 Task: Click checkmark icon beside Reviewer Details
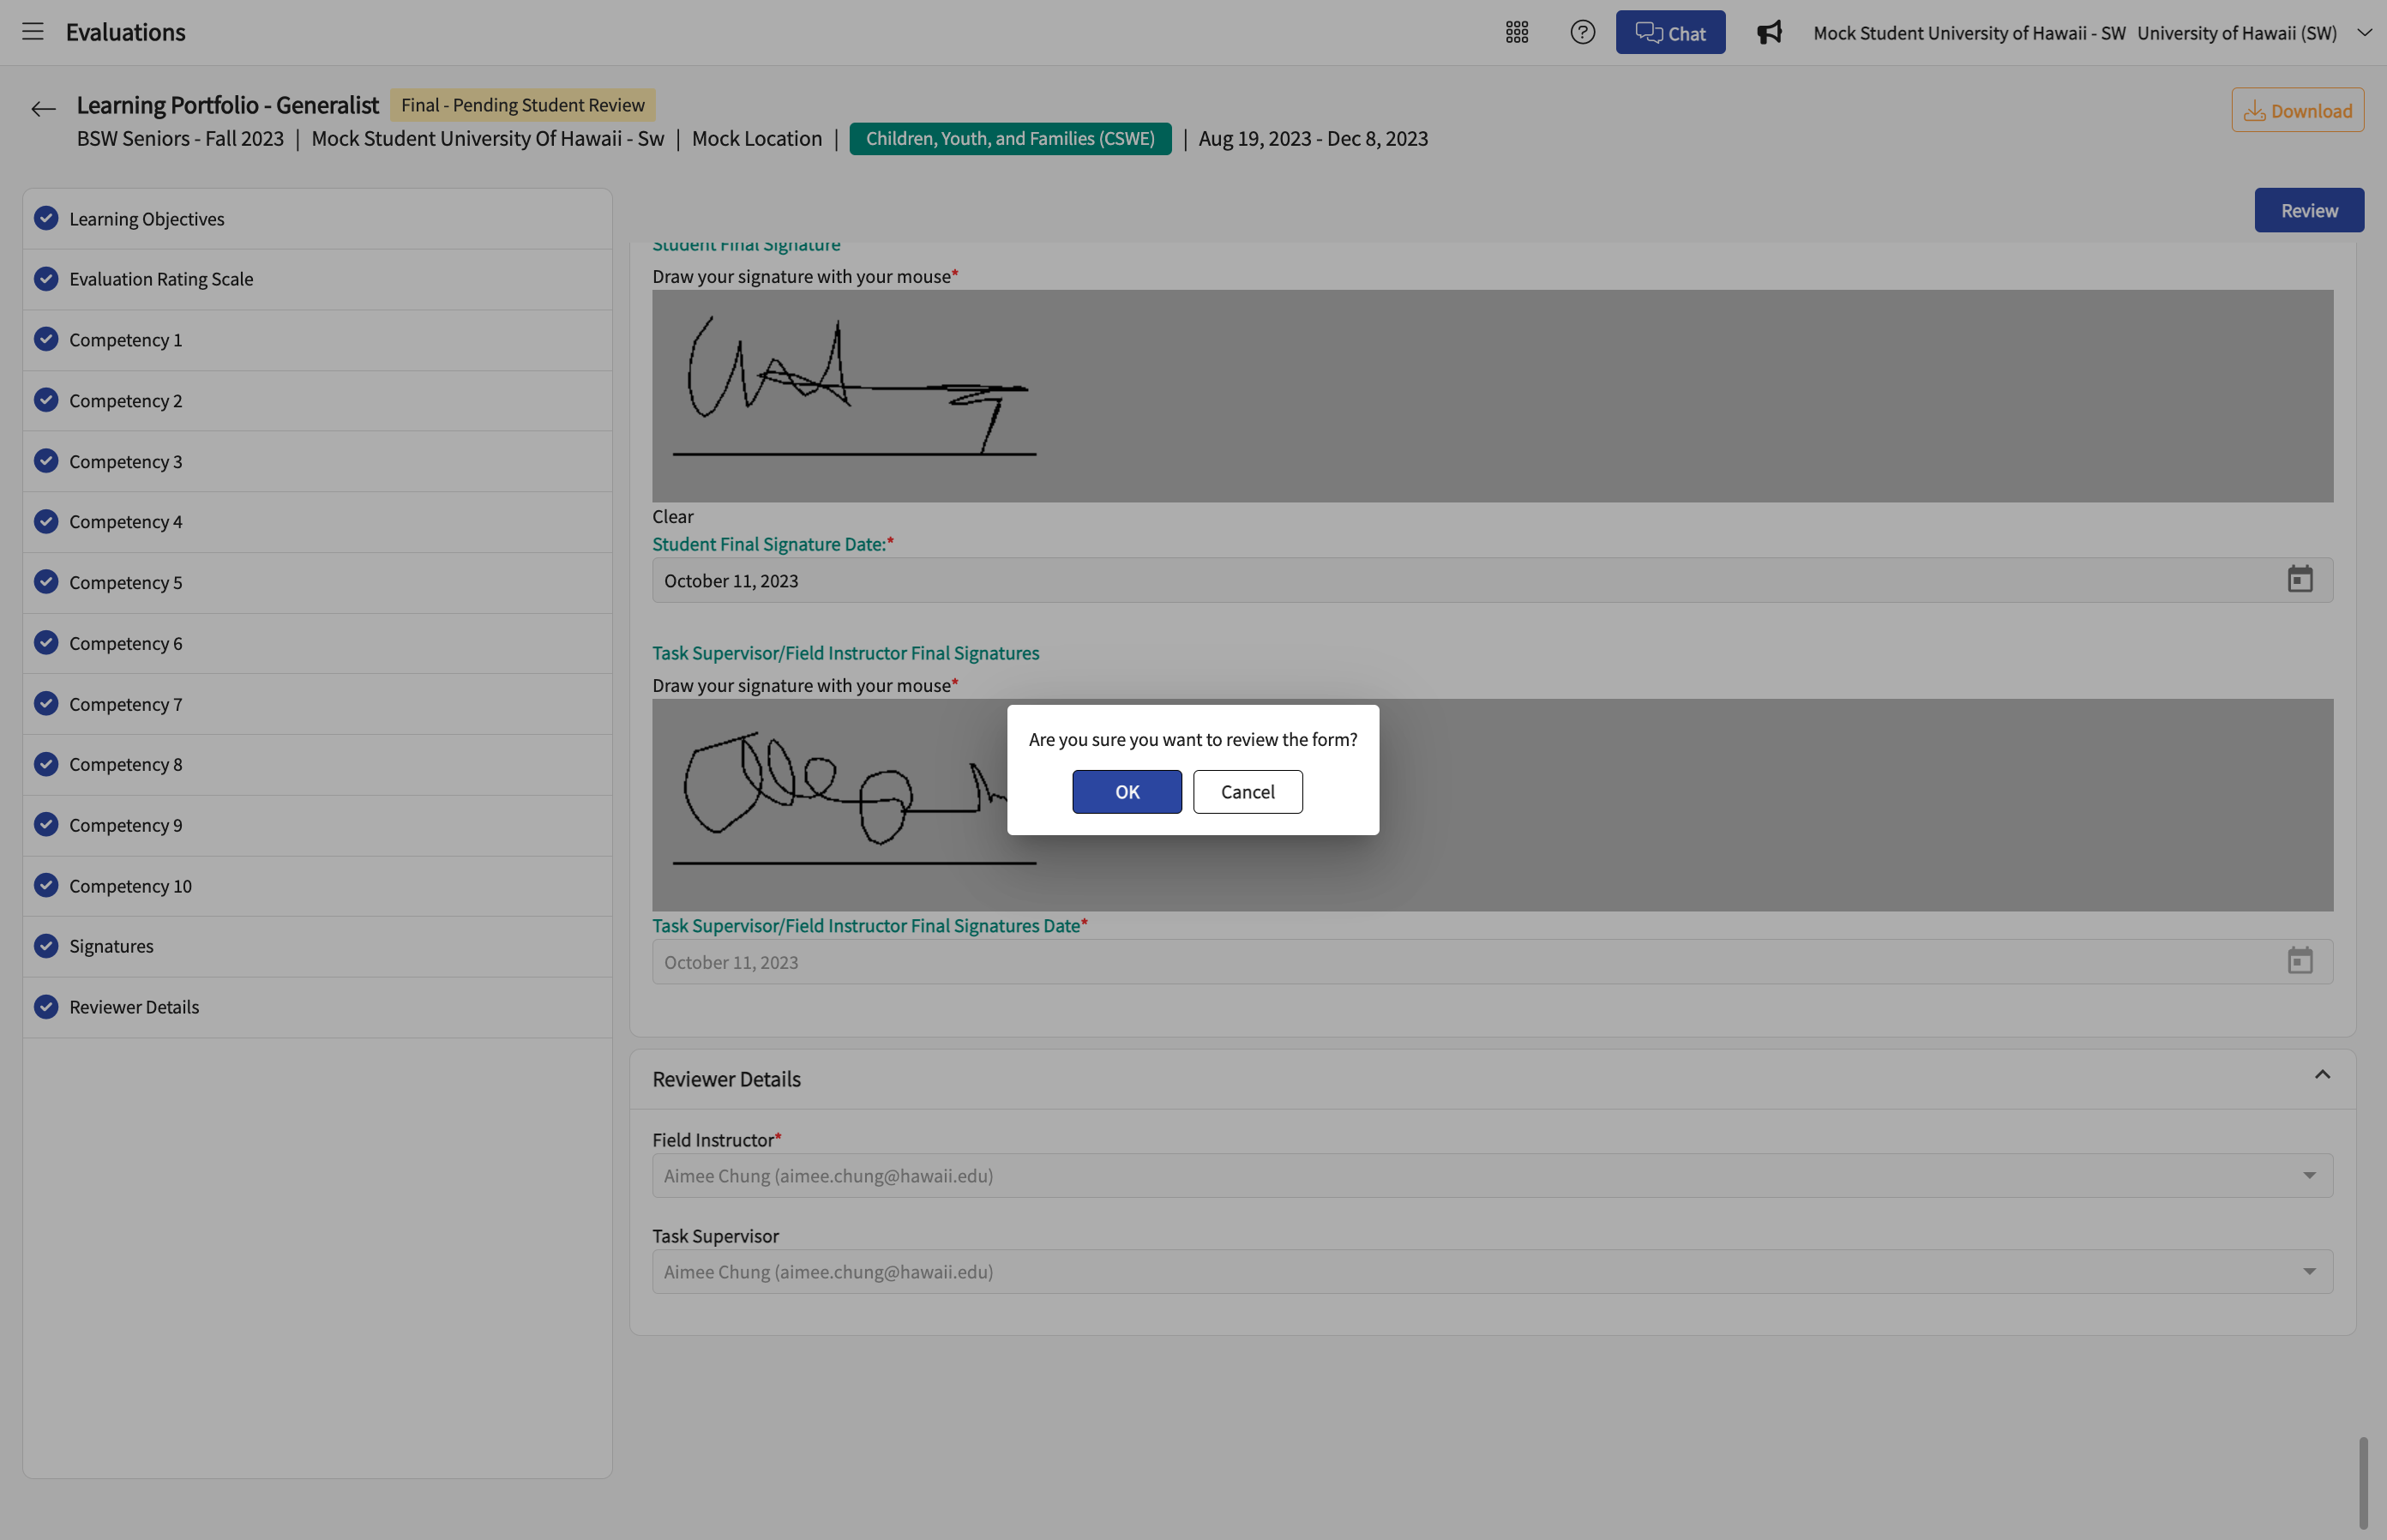[x=46, y=1007]
